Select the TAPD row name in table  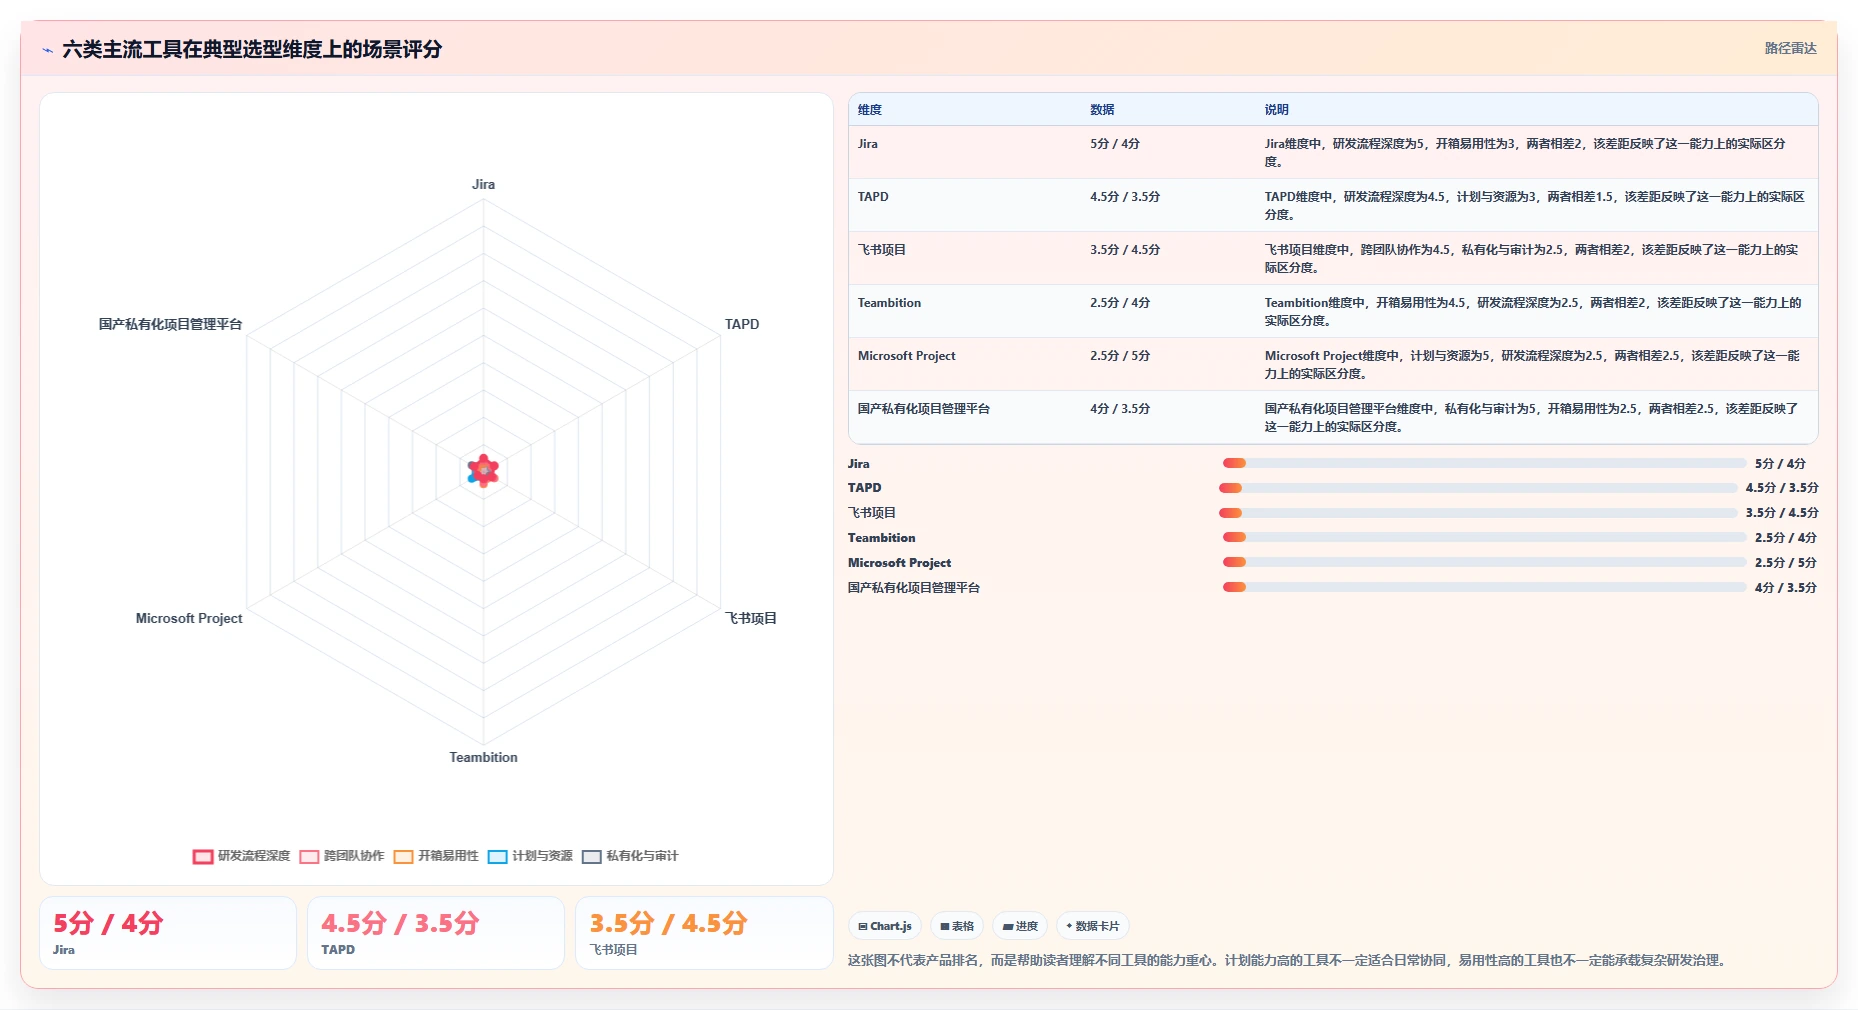pyautogui.click(x=873, y=197)
